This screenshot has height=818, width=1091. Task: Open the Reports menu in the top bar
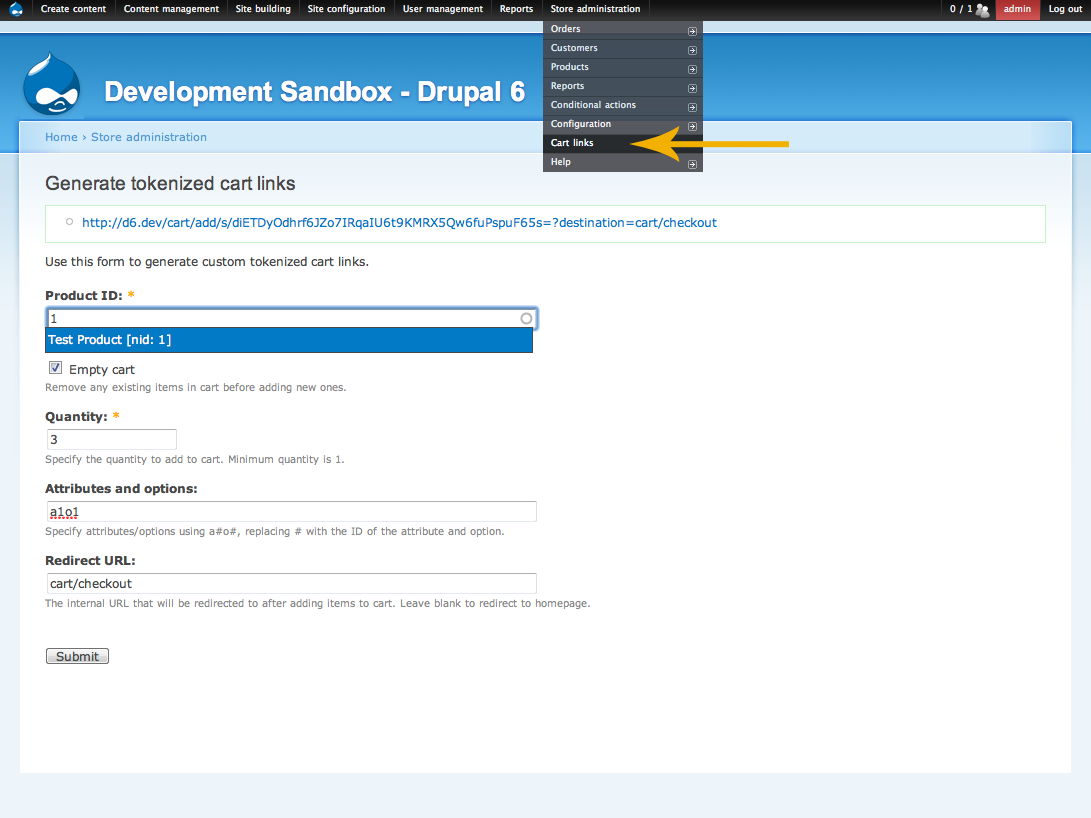point(516,9)
